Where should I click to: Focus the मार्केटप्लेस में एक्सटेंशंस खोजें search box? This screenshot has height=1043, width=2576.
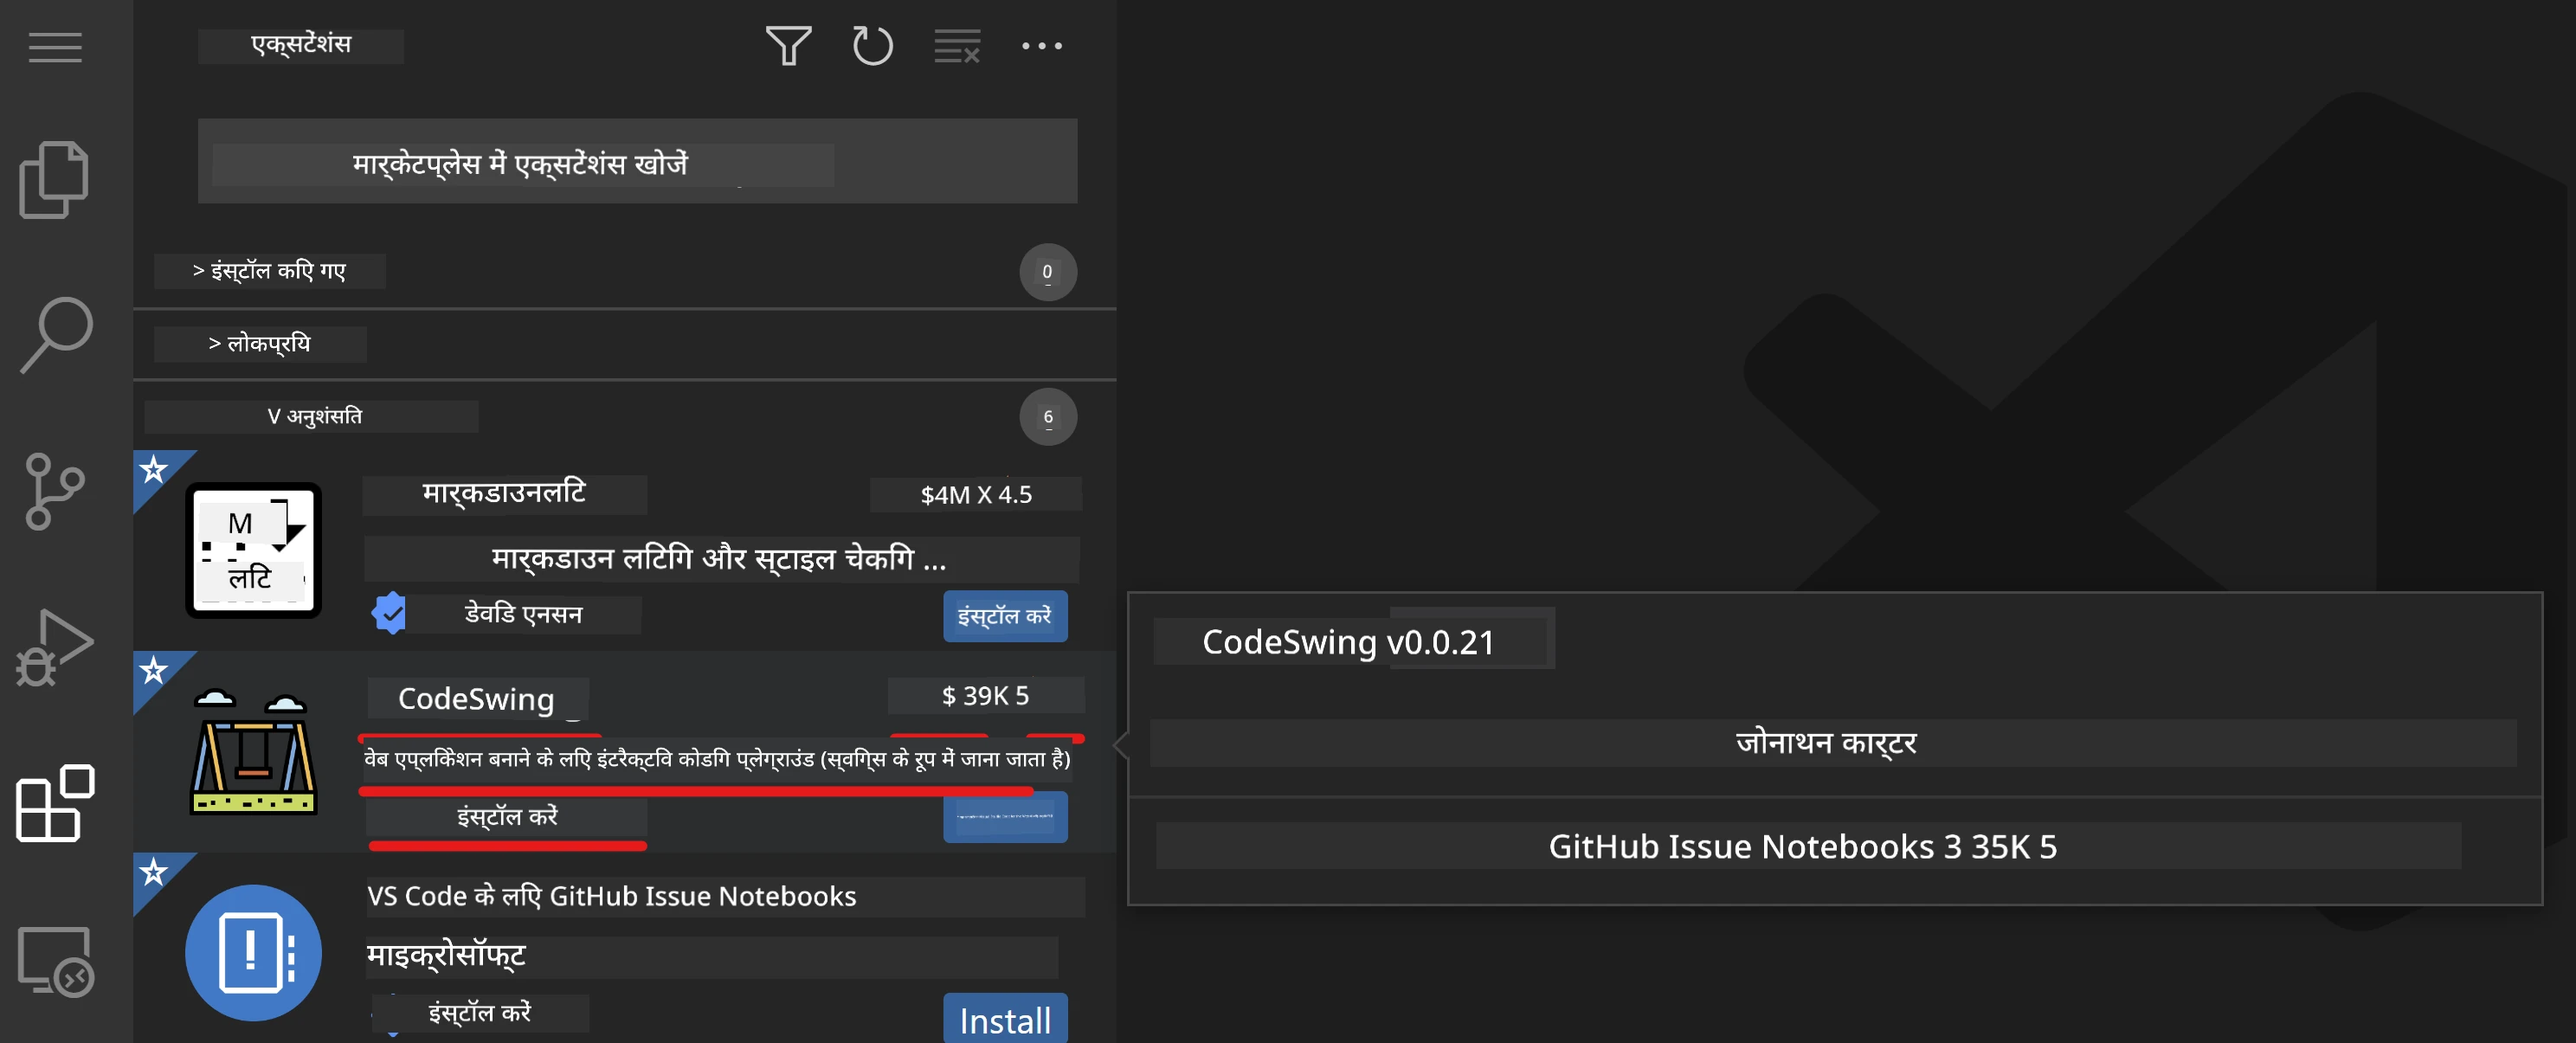[637, 162]
